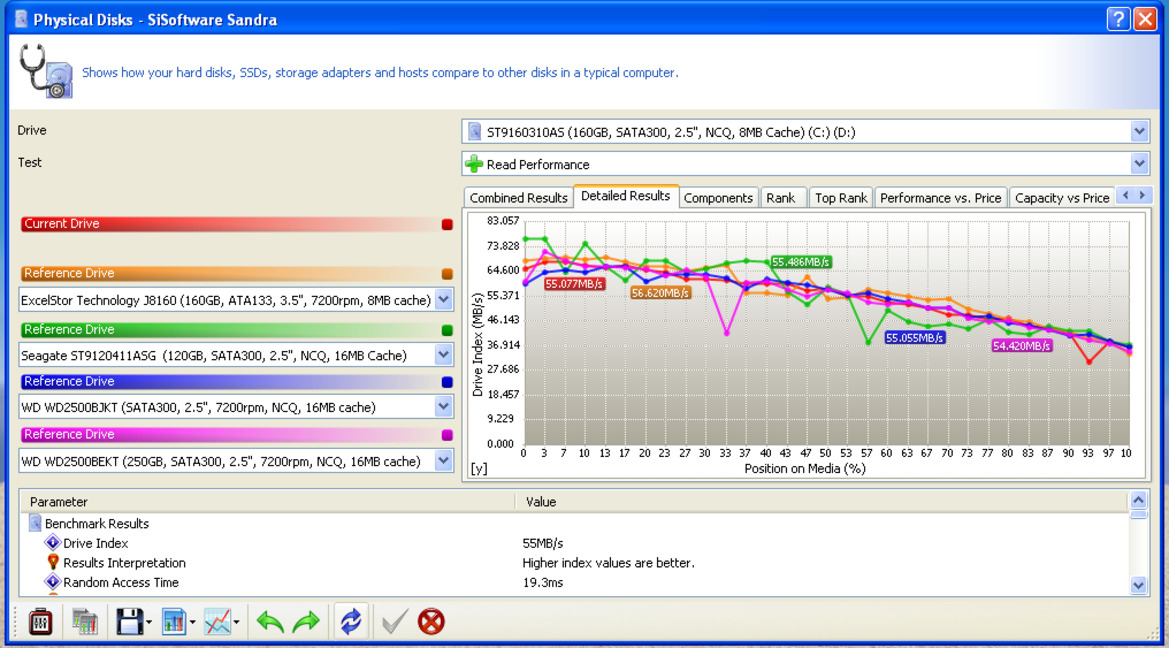The width and height of the screenshot is (1169, 648).
Task: Click the Help question mark title button
Action: pyautogui.click(x=1118, y=19)
